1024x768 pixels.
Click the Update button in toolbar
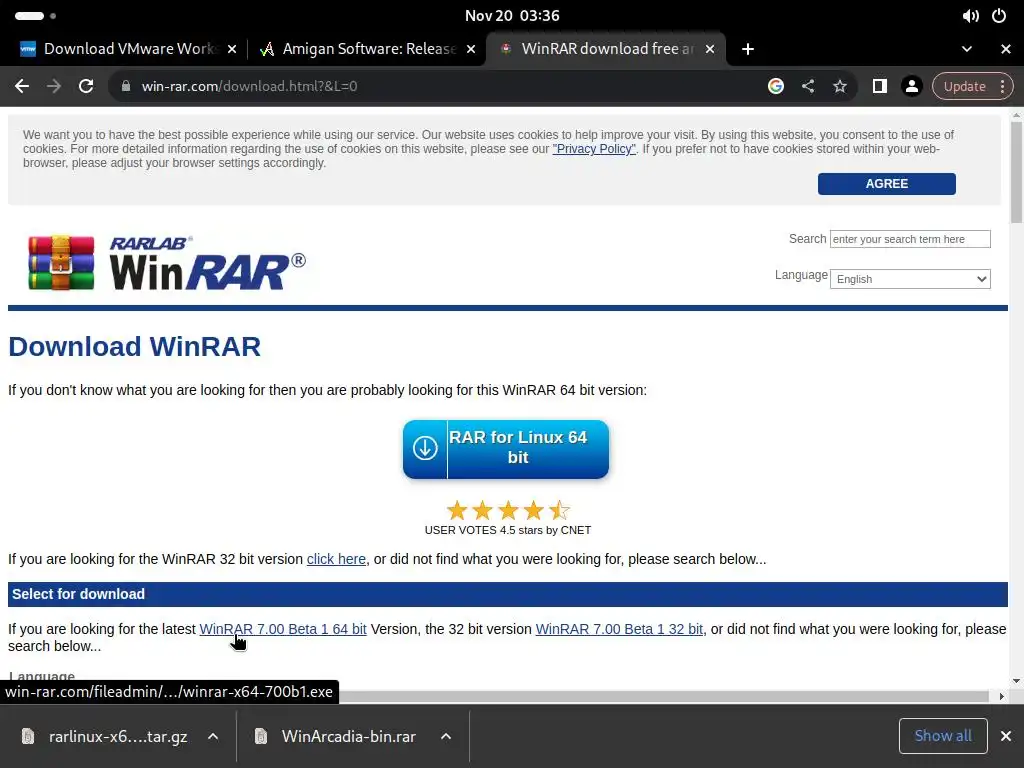[965, 86]
